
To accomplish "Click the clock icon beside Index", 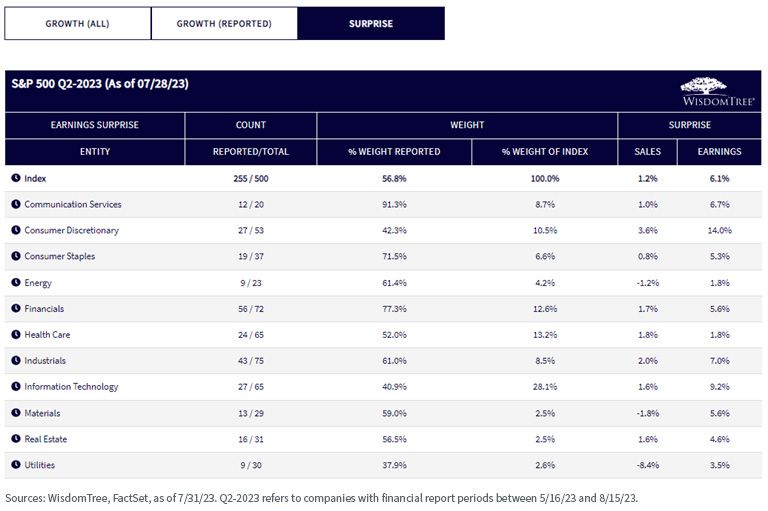I will click(x=16, y=178).
